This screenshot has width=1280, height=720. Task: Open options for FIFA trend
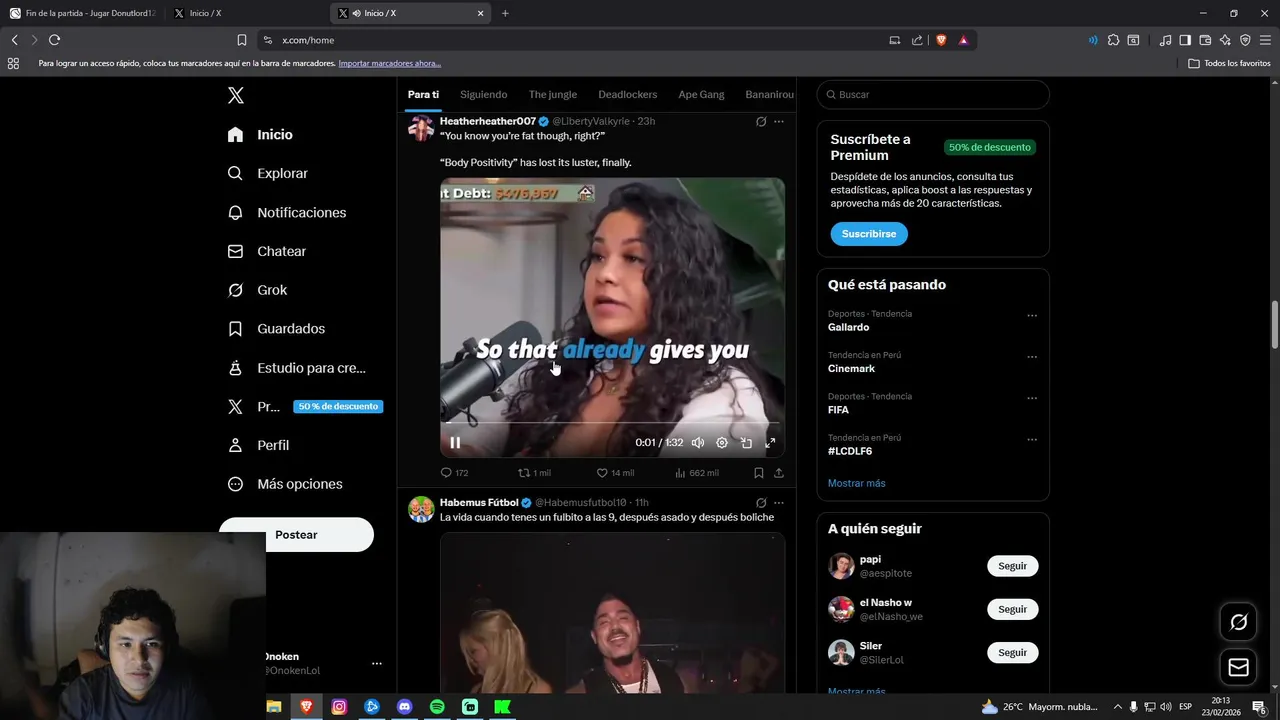click(1032, 398)
